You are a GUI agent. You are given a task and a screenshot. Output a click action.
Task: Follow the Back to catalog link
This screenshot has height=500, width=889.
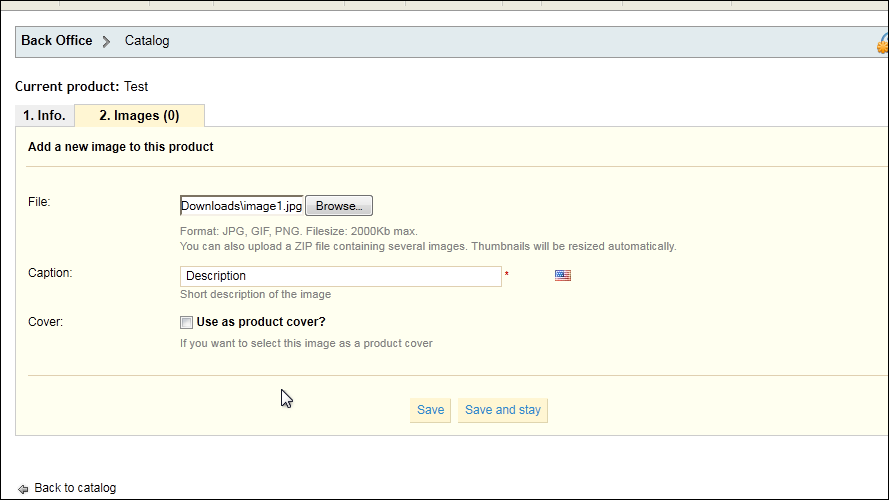pos(75,488)
